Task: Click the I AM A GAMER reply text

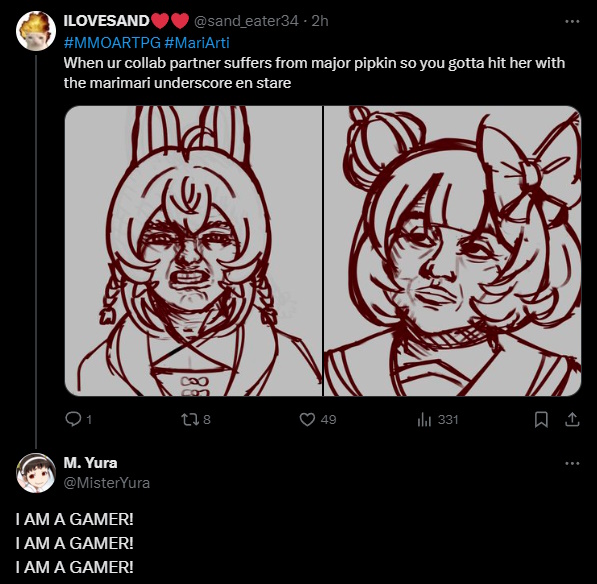Action: coord(75,543)
